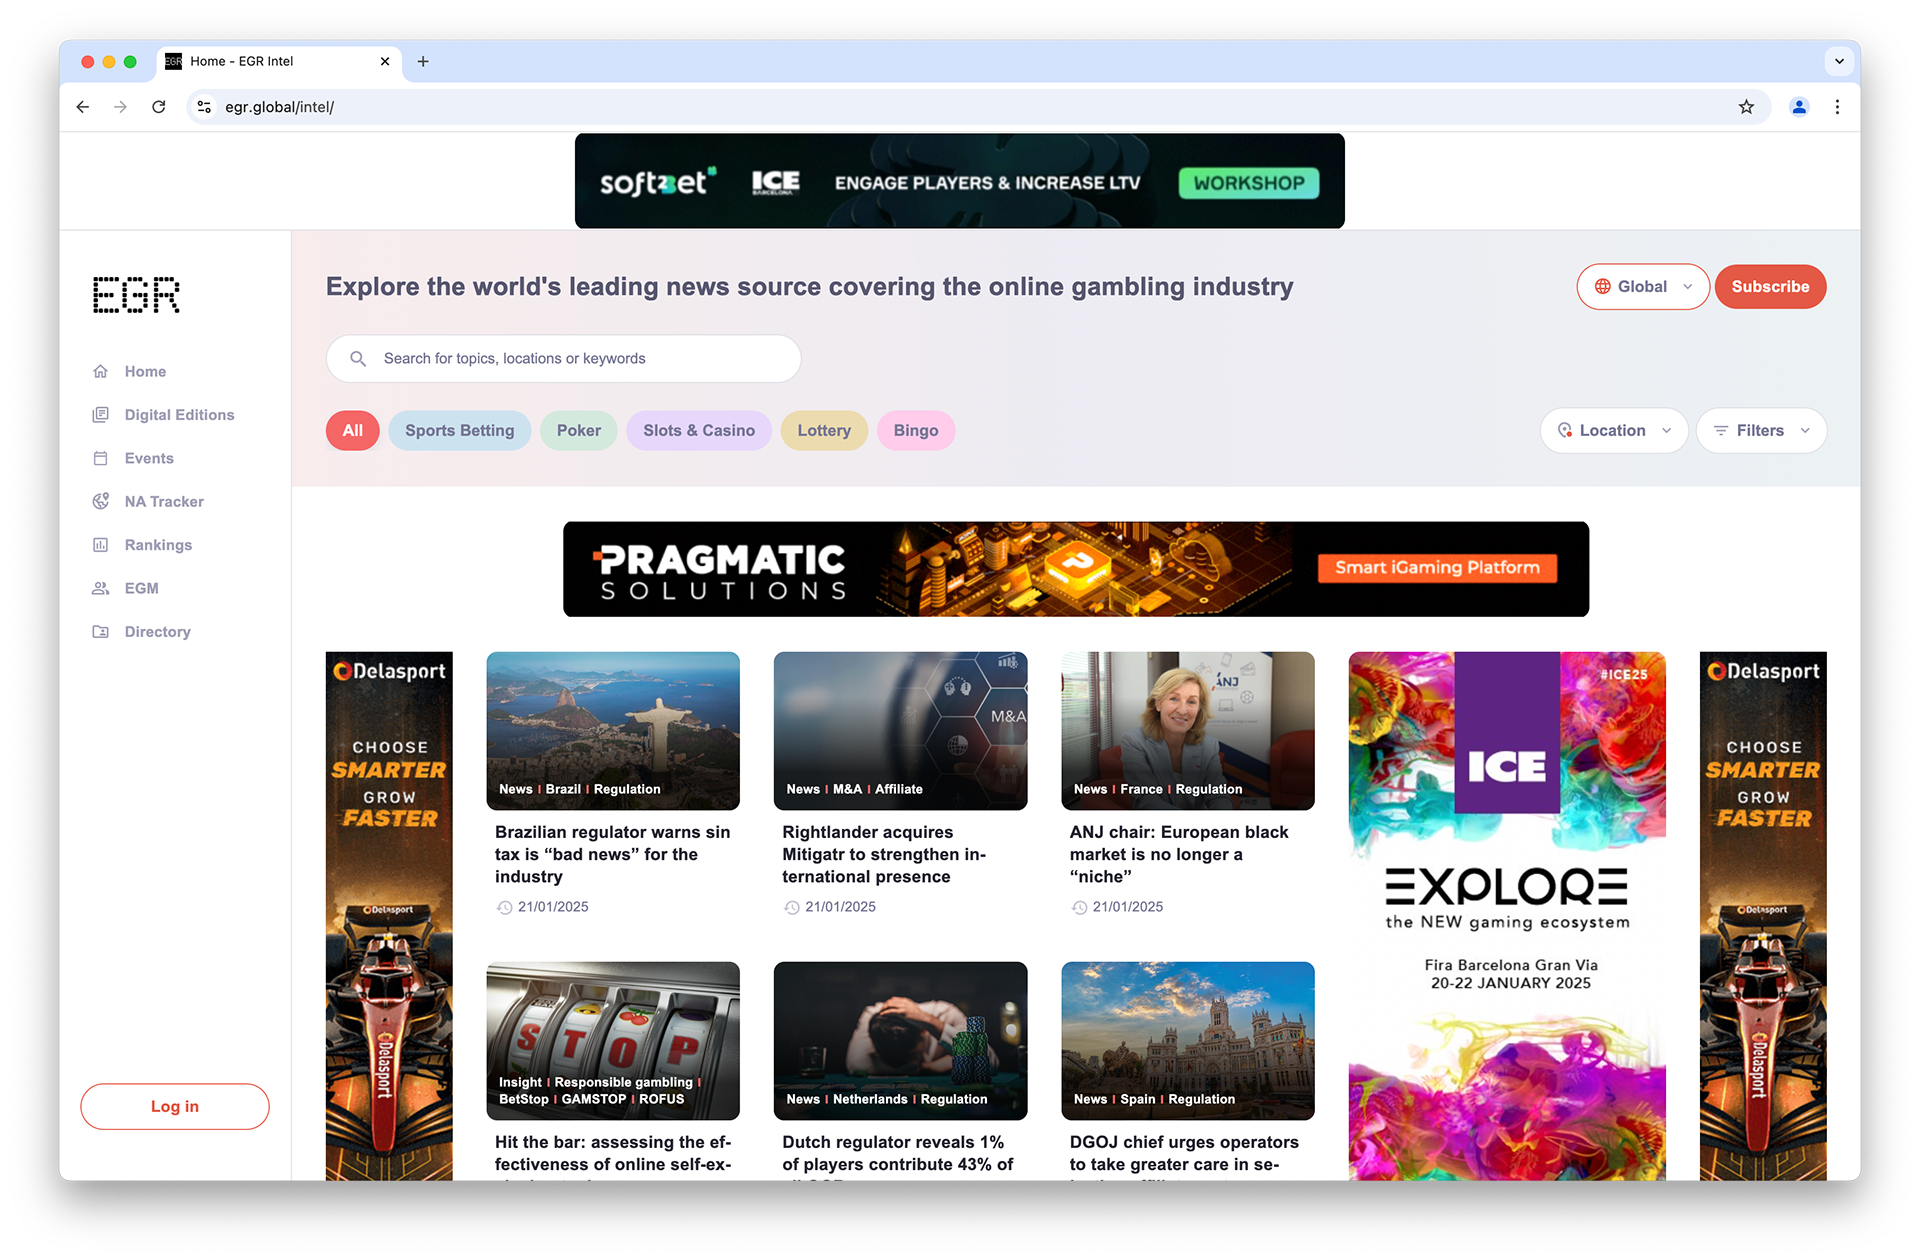Close the Home - EGR Intel tab
Viewport: 1920px width, 1259px height.
pyautogui.click(x=385, y=61)
